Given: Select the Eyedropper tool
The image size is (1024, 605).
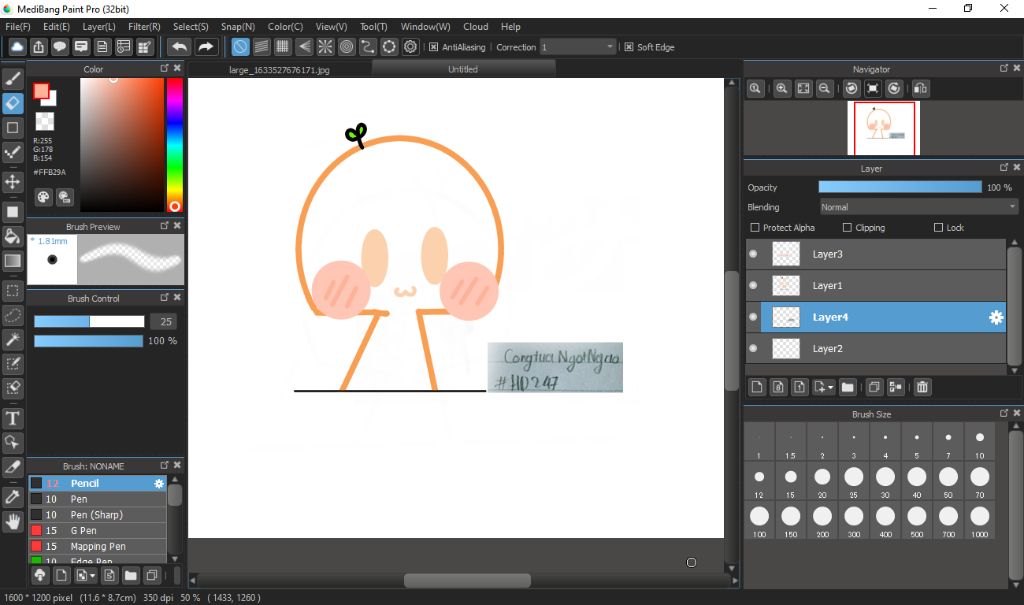Looking at the screenshot, I should click(x=12, y=497).
